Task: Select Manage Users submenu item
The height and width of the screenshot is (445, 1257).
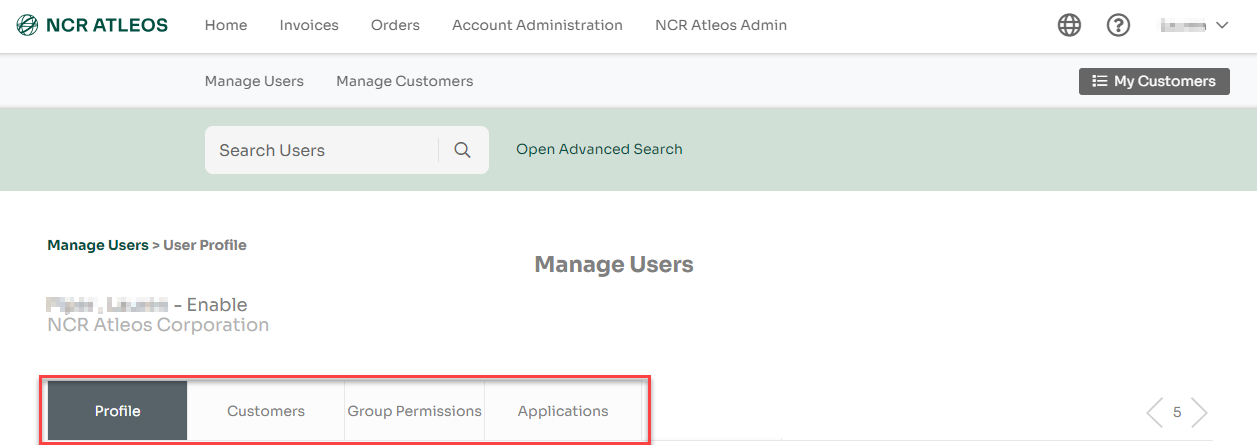Action: click(254, 81)
